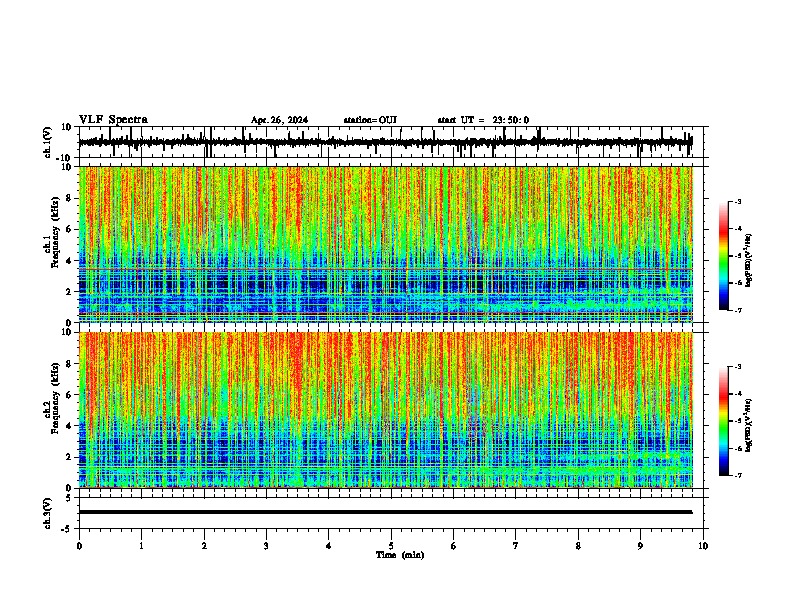792x612 pixels.
Task: Click the "-7" tick of ch.1 colorbar
Action: click(x=737, y=311)
